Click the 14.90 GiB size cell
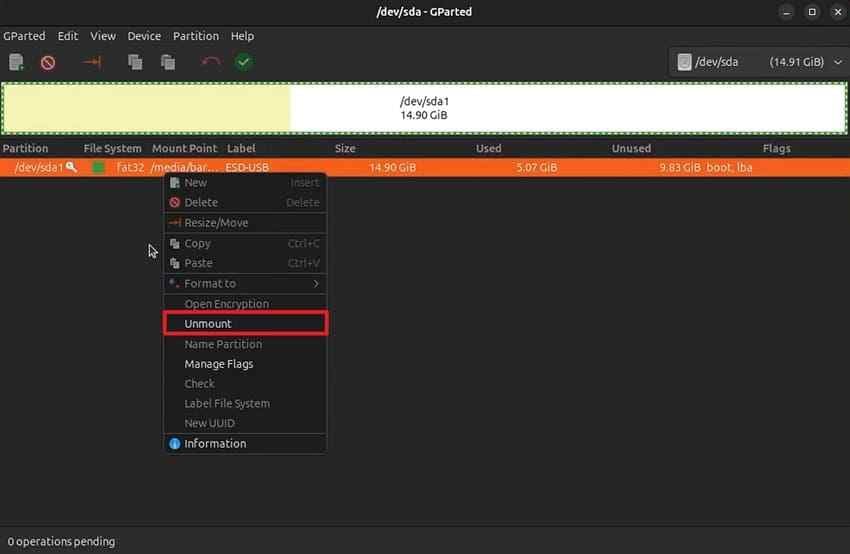850x554 pixels. pos(392,168)
